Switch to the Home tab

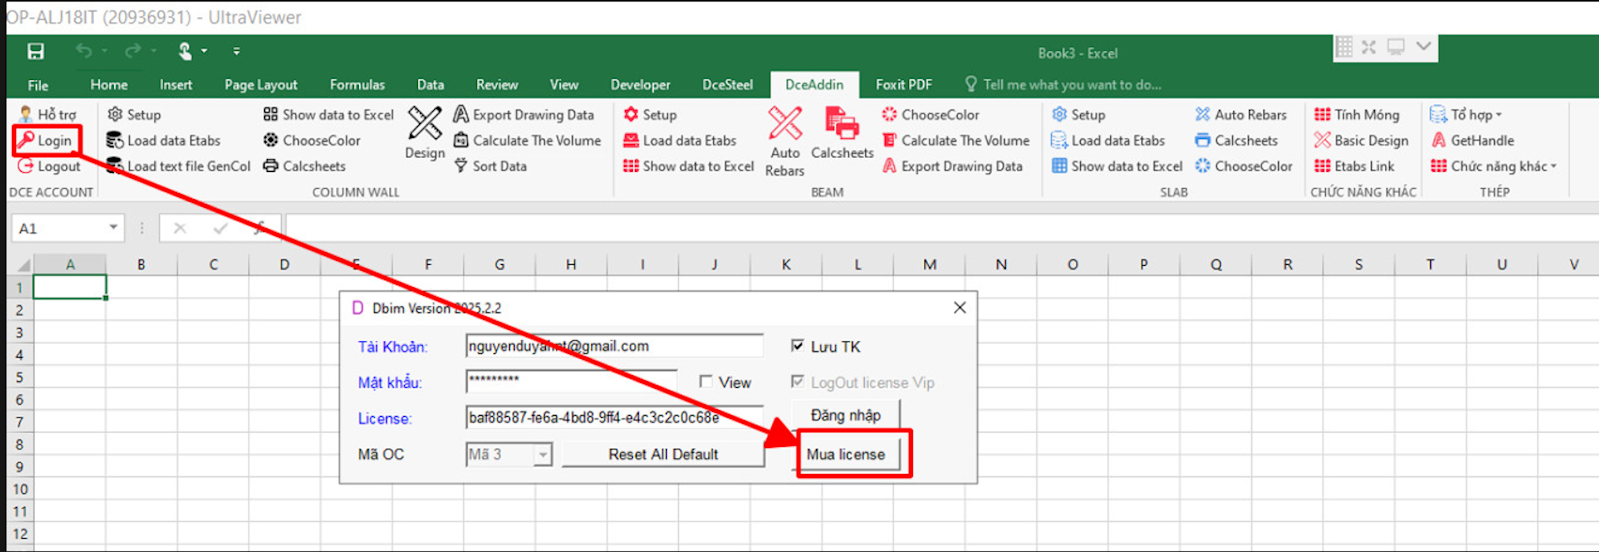coord(109,85)
